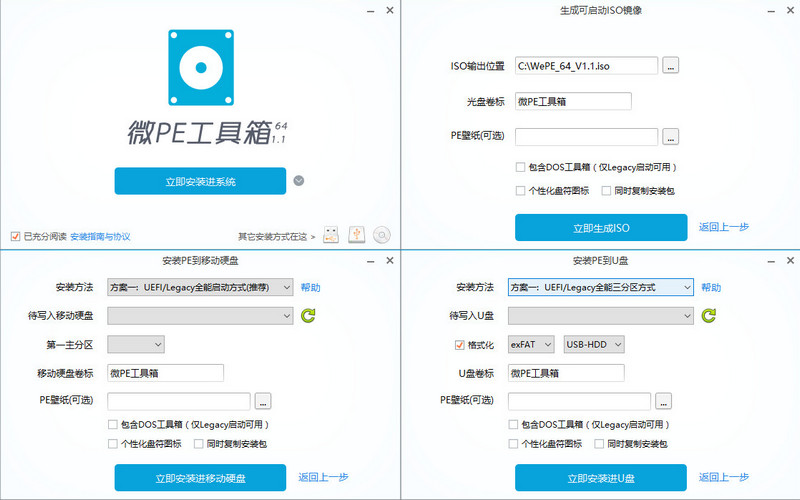Image resolution: width=800 pixels, height=500 pixels.
Task: Browse PE wallpaper in the ISO panel
Action: tap(670, 136)
